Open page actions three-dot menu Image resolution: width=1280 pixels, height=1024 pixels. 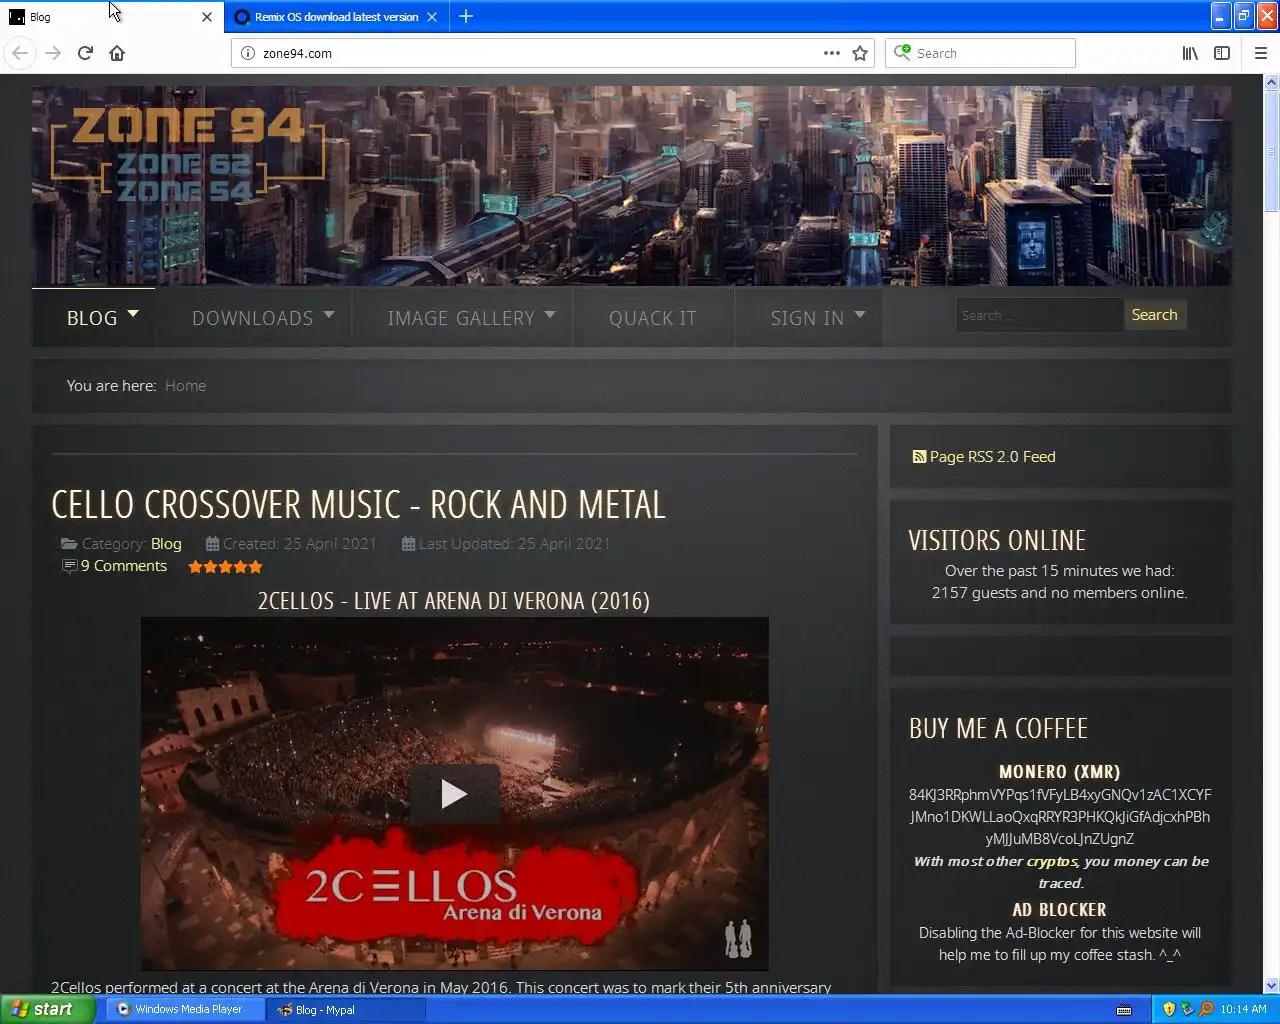click(832, 53)
